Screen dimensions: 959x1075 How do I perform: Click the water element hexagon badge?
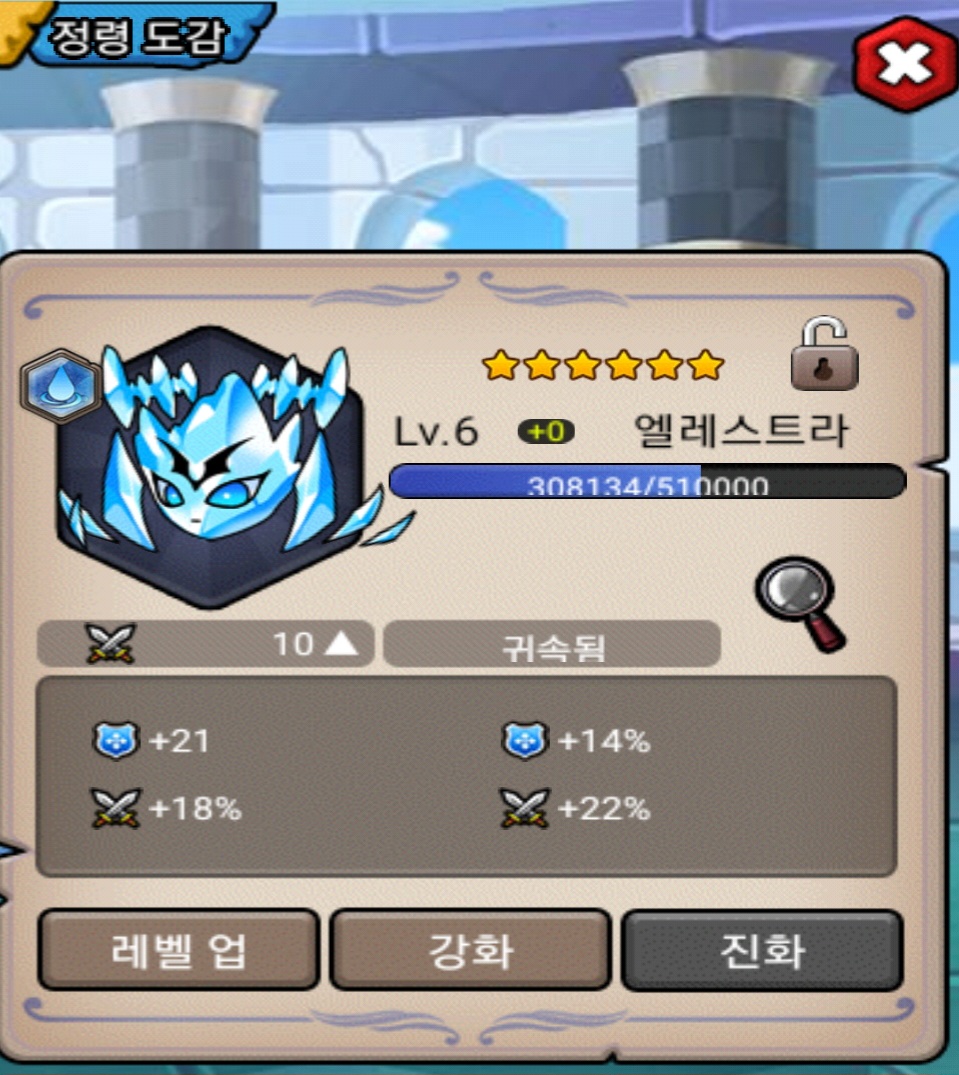tap(60, 385)
